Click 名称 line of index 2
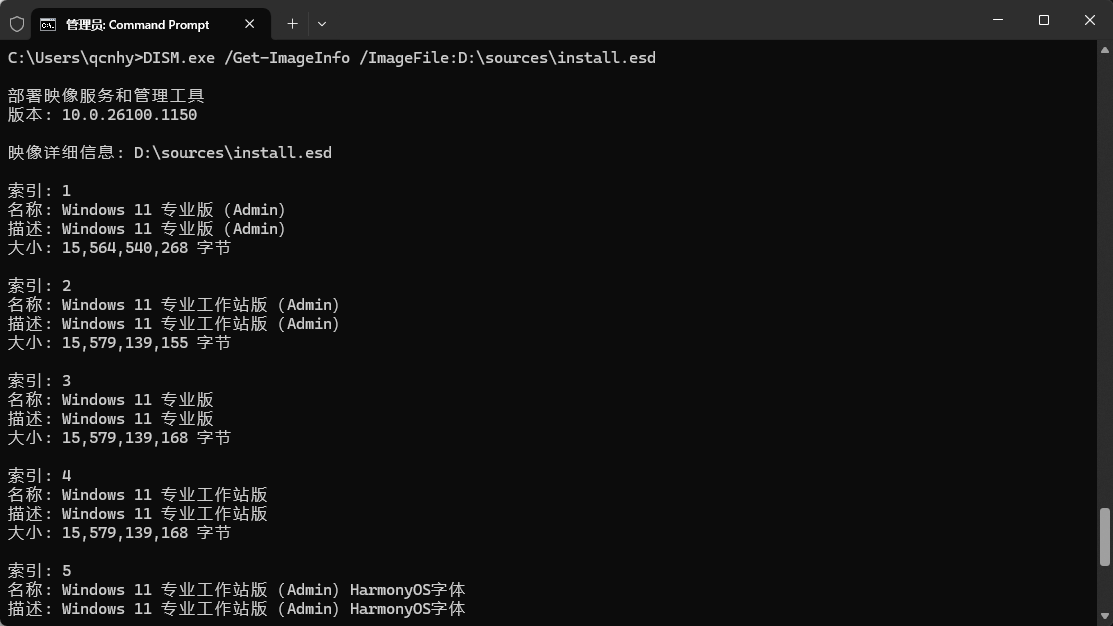This screenshot has height=626, width=1113. tap(174, 305)
